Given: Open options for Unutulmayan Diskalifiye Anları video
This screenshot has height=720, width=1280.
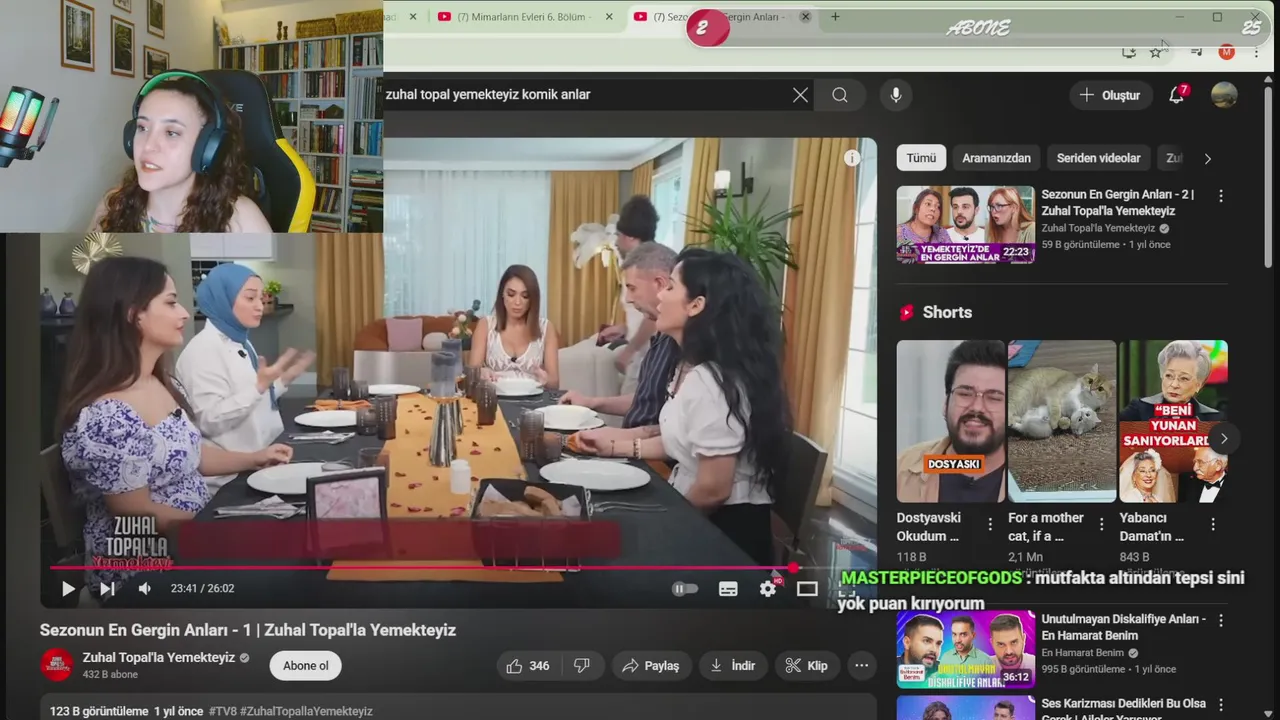Looking at the screenshot, I should [1220, 620].
